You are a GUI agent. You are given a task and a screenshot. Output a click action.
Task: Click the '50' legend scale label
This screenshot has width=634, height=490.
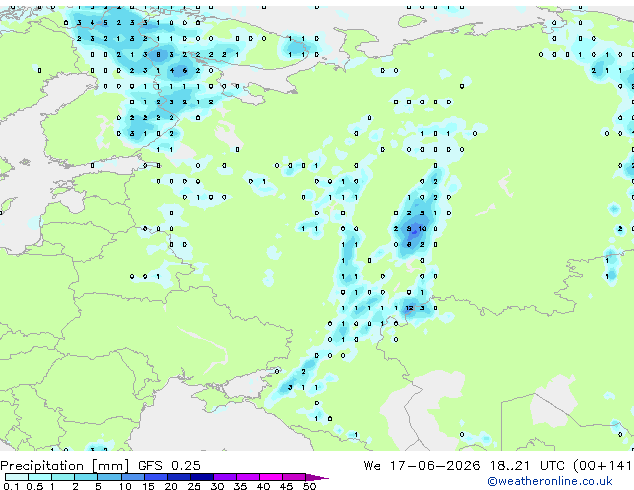click(309, 486)
